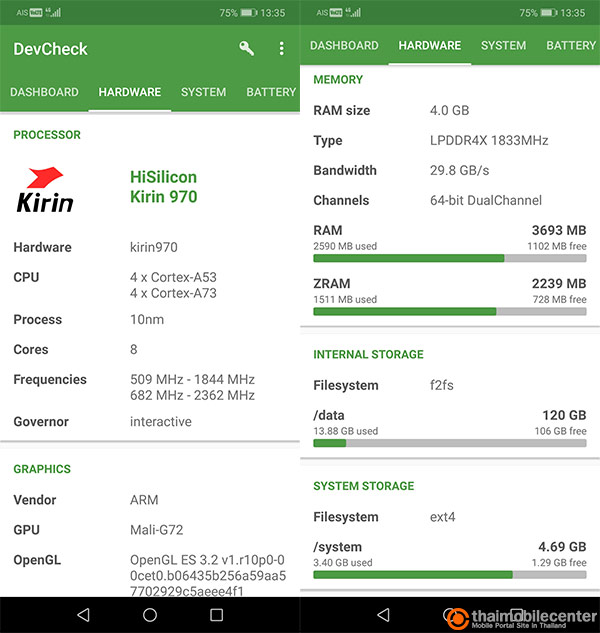
Task: Open BATTERY tab on left screen
Action: tap(271, 92)
